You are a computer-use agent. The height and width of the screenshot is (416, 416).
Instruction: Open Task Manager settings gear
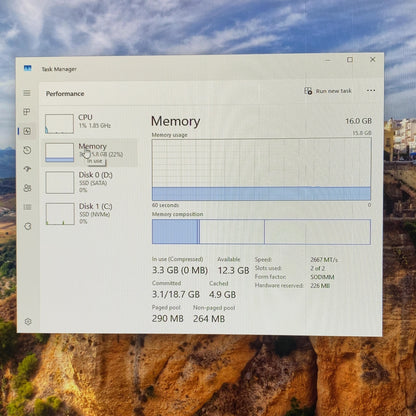pos(28,322)
